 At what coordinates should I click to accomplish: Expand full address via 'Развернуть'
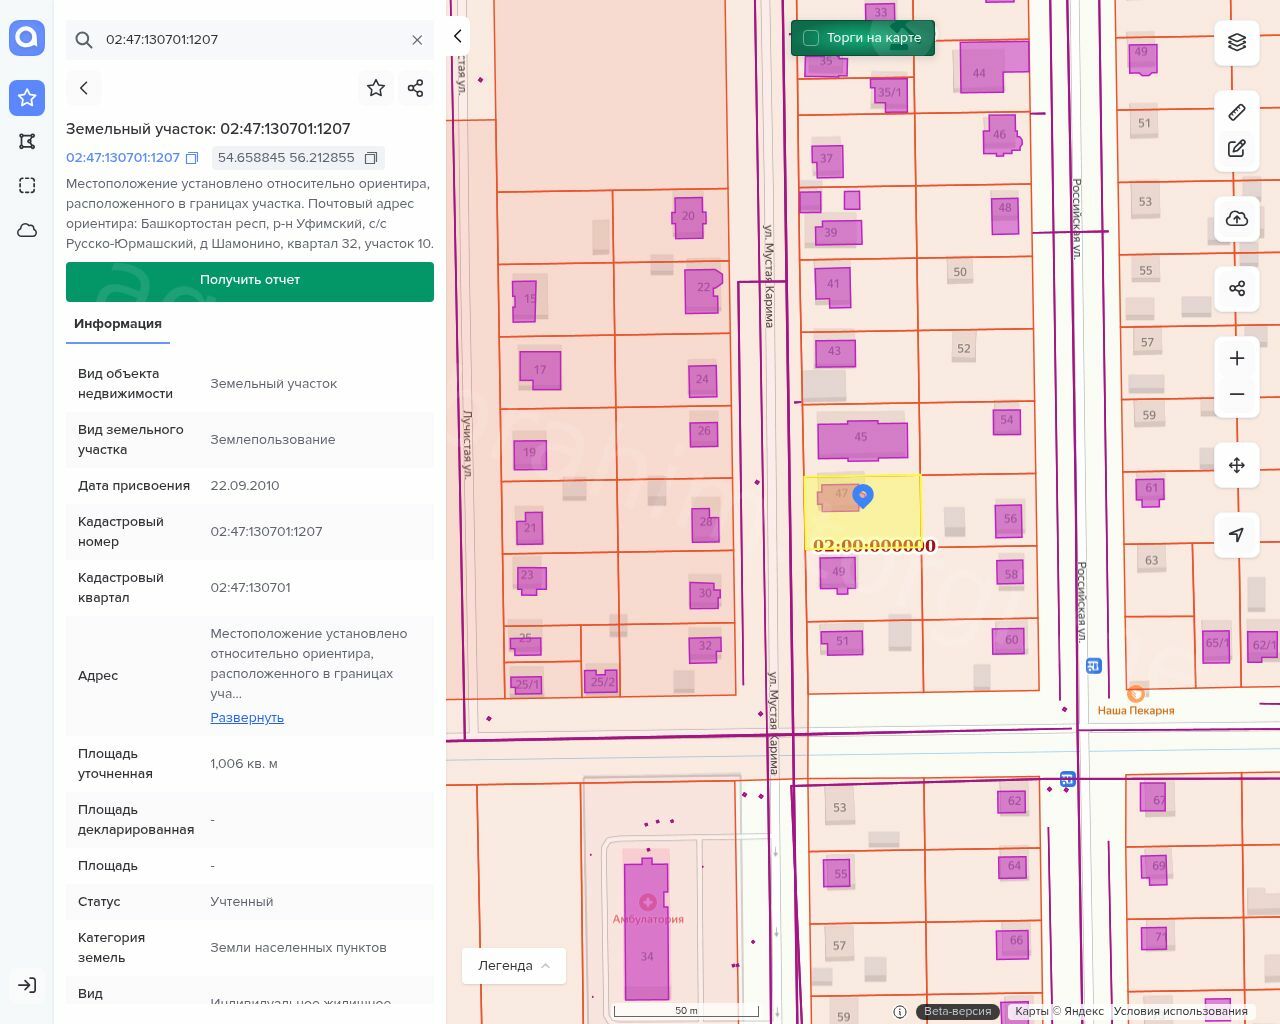tap(247, 718)
